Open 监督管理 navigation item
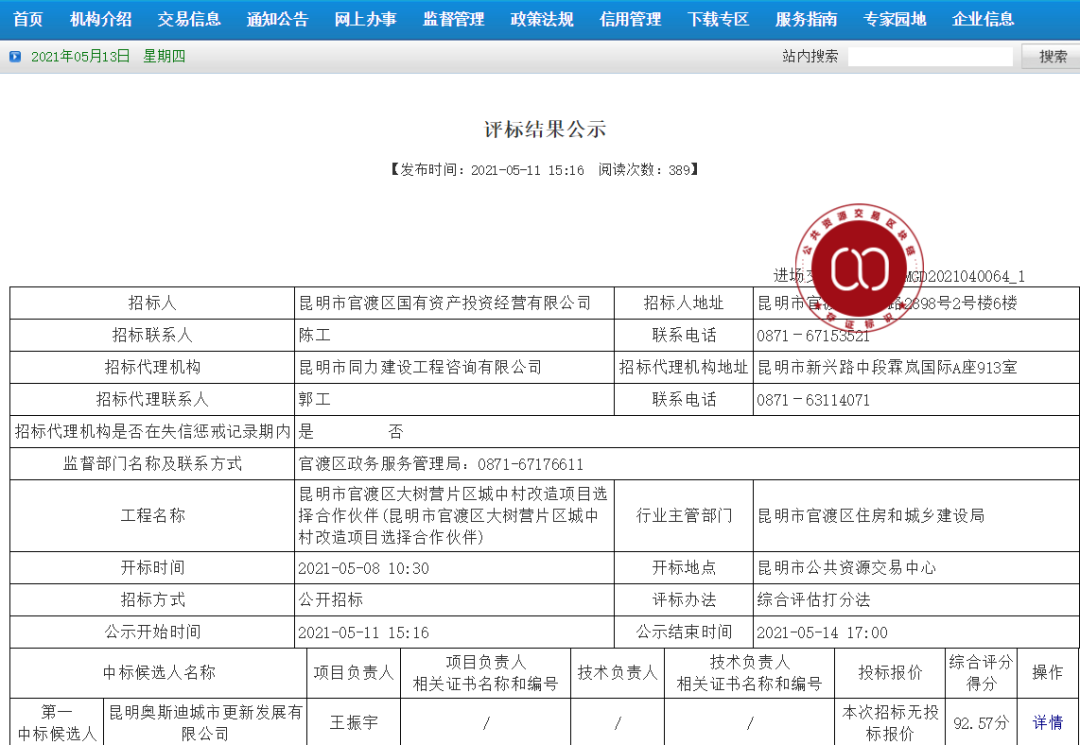1080x745 pixels. (x=453, y=19)
